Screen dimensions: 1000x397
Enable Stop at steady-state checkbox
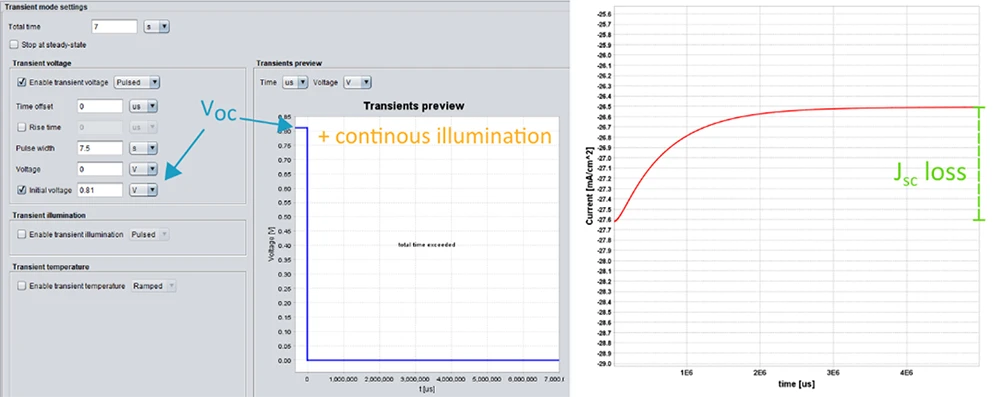[x=14, y=45]
